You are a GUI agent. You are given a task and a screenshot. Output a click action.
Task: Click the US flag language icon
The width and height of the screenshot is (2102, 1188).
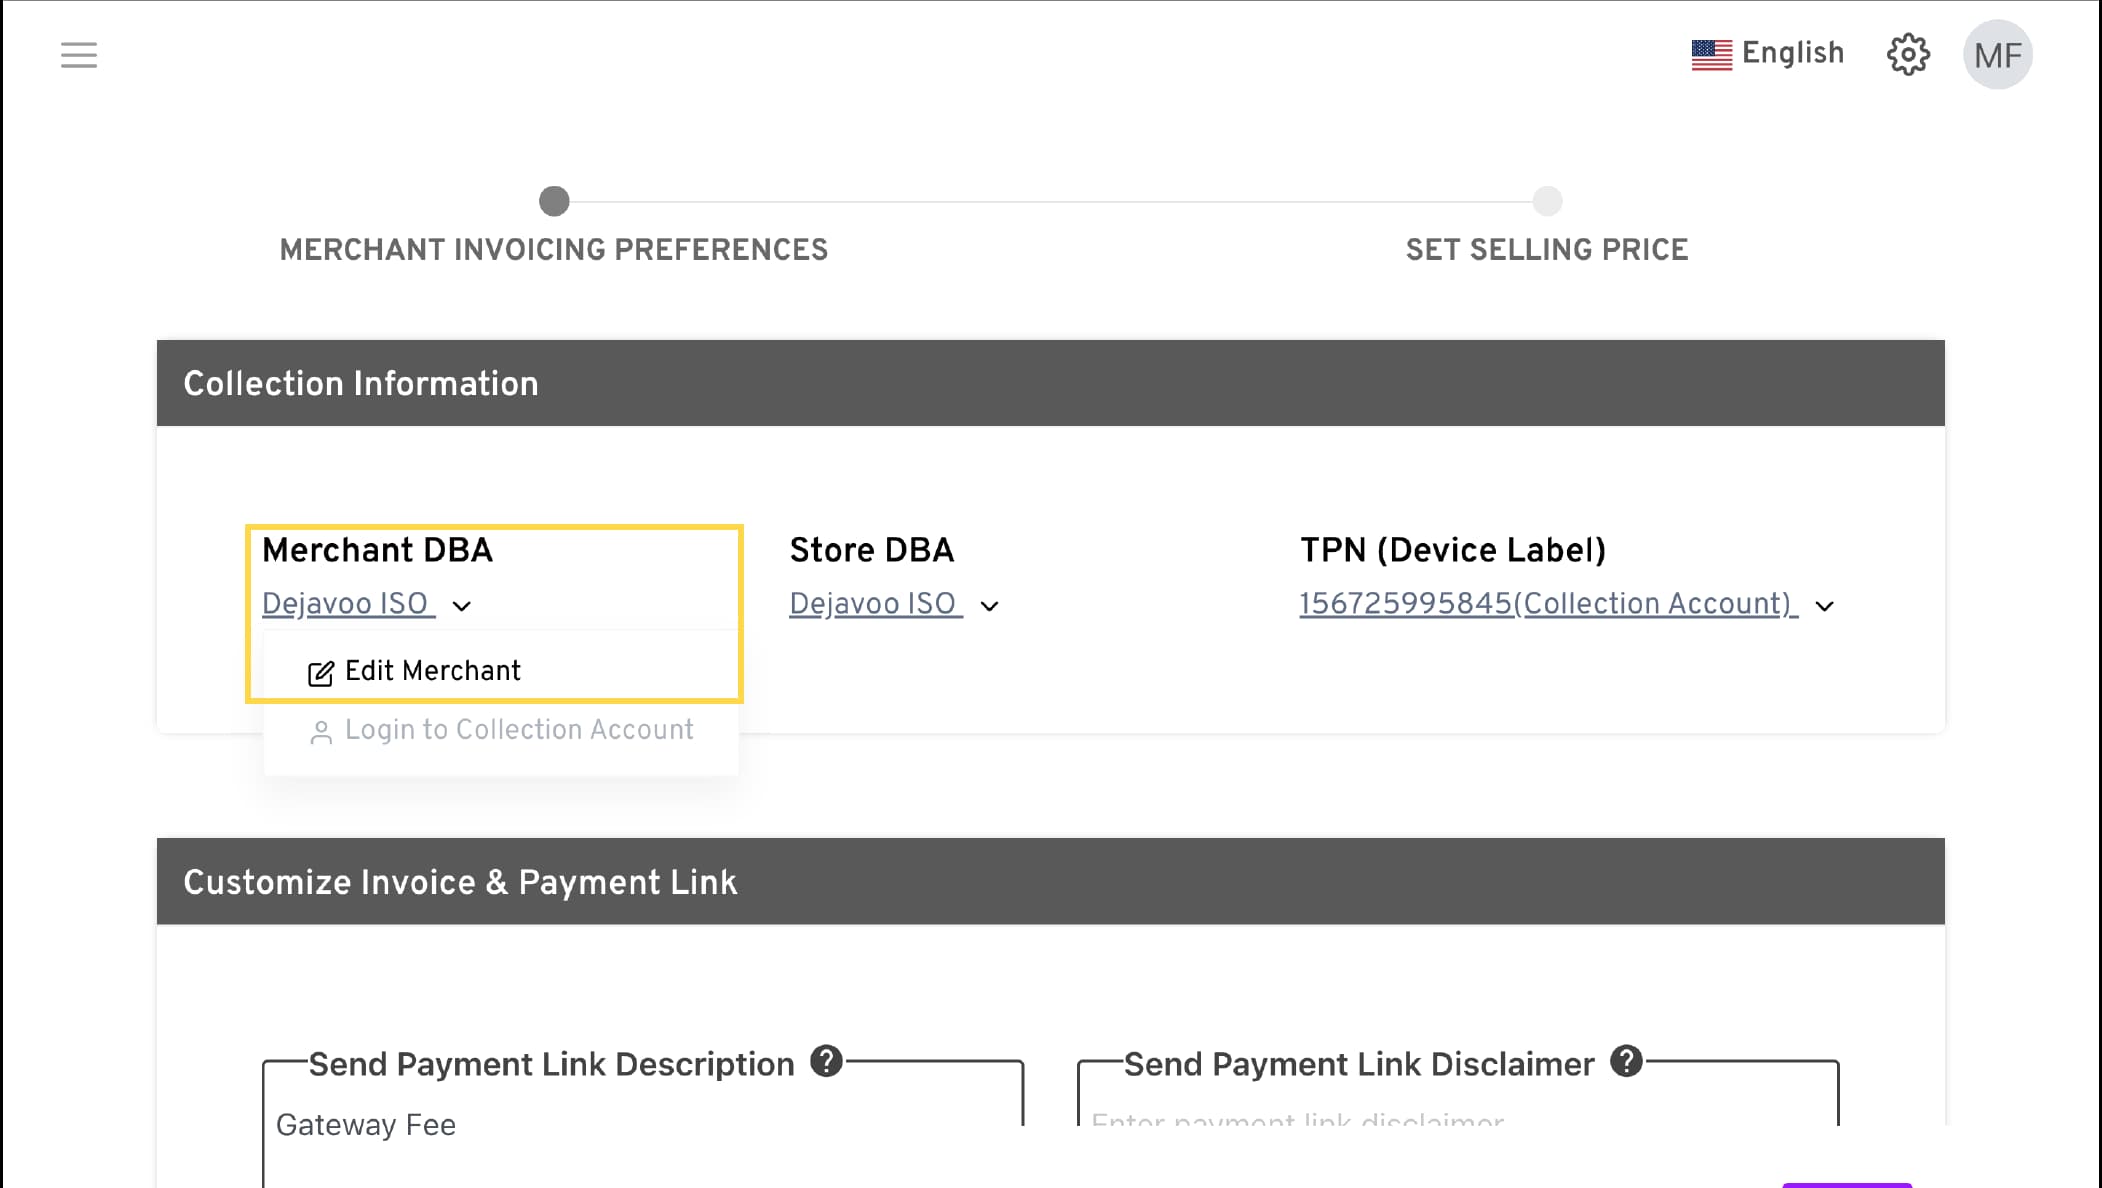click(x=1711, y=54)
